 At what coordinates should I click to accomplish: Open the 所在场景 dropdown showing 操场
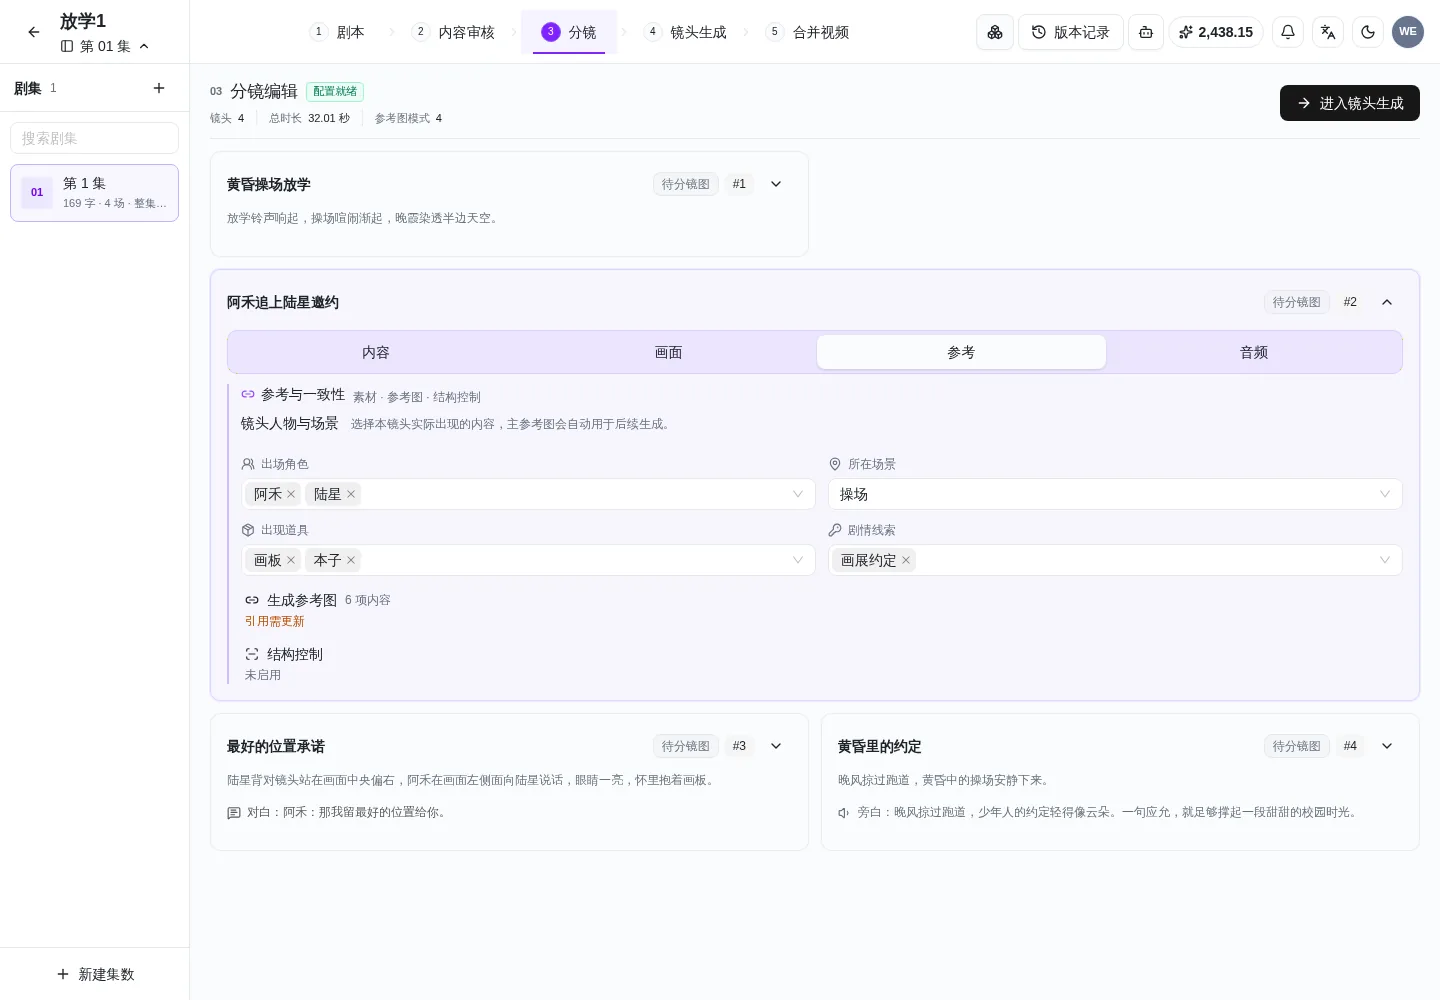1115,494
